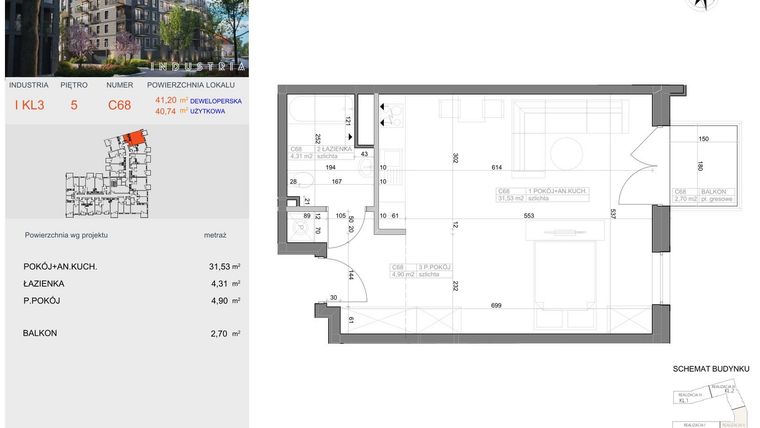Click the '614' dimension in living room
The width and height of the screenshot is (760, 428).
497,167
